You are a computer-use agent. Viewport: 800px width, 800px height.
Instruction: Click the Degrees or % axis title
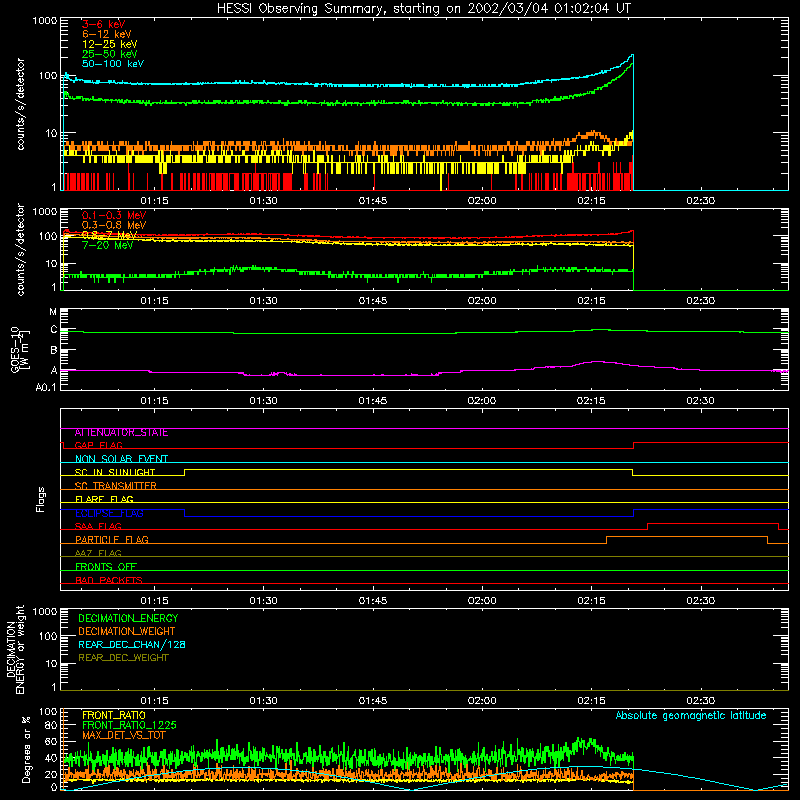[x=26, y=749]
